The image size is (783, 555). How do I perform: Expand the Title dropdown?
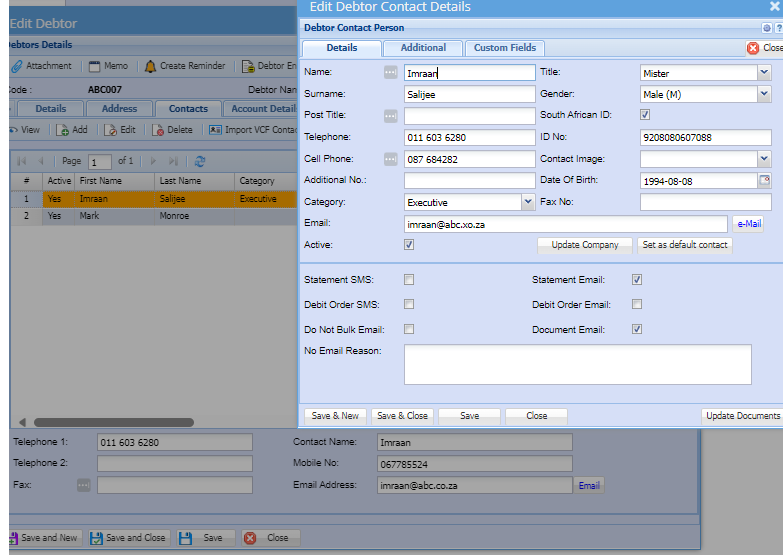(764, 72)
